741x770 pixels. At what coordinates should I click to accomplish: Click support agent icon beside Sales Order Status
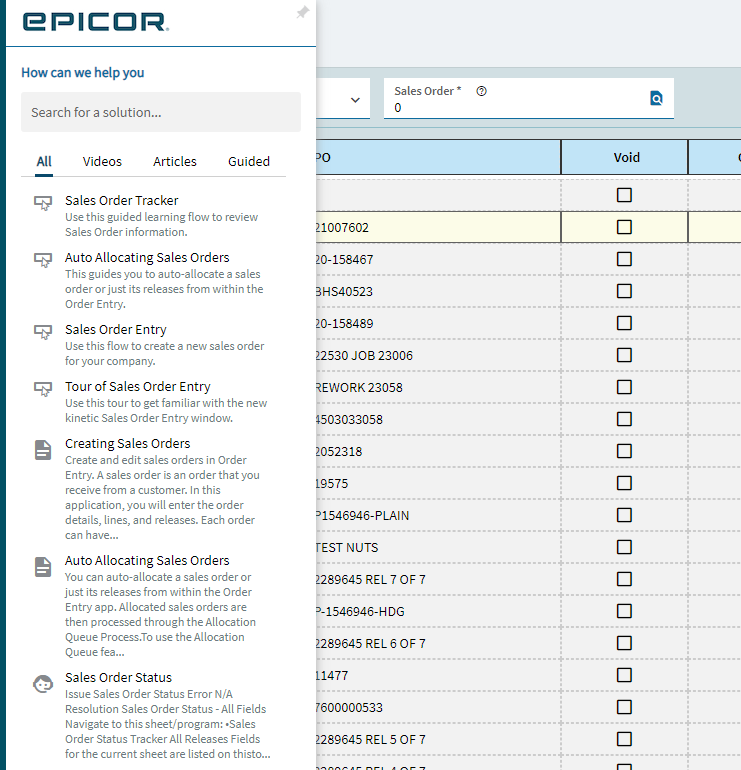coord(43,683)
